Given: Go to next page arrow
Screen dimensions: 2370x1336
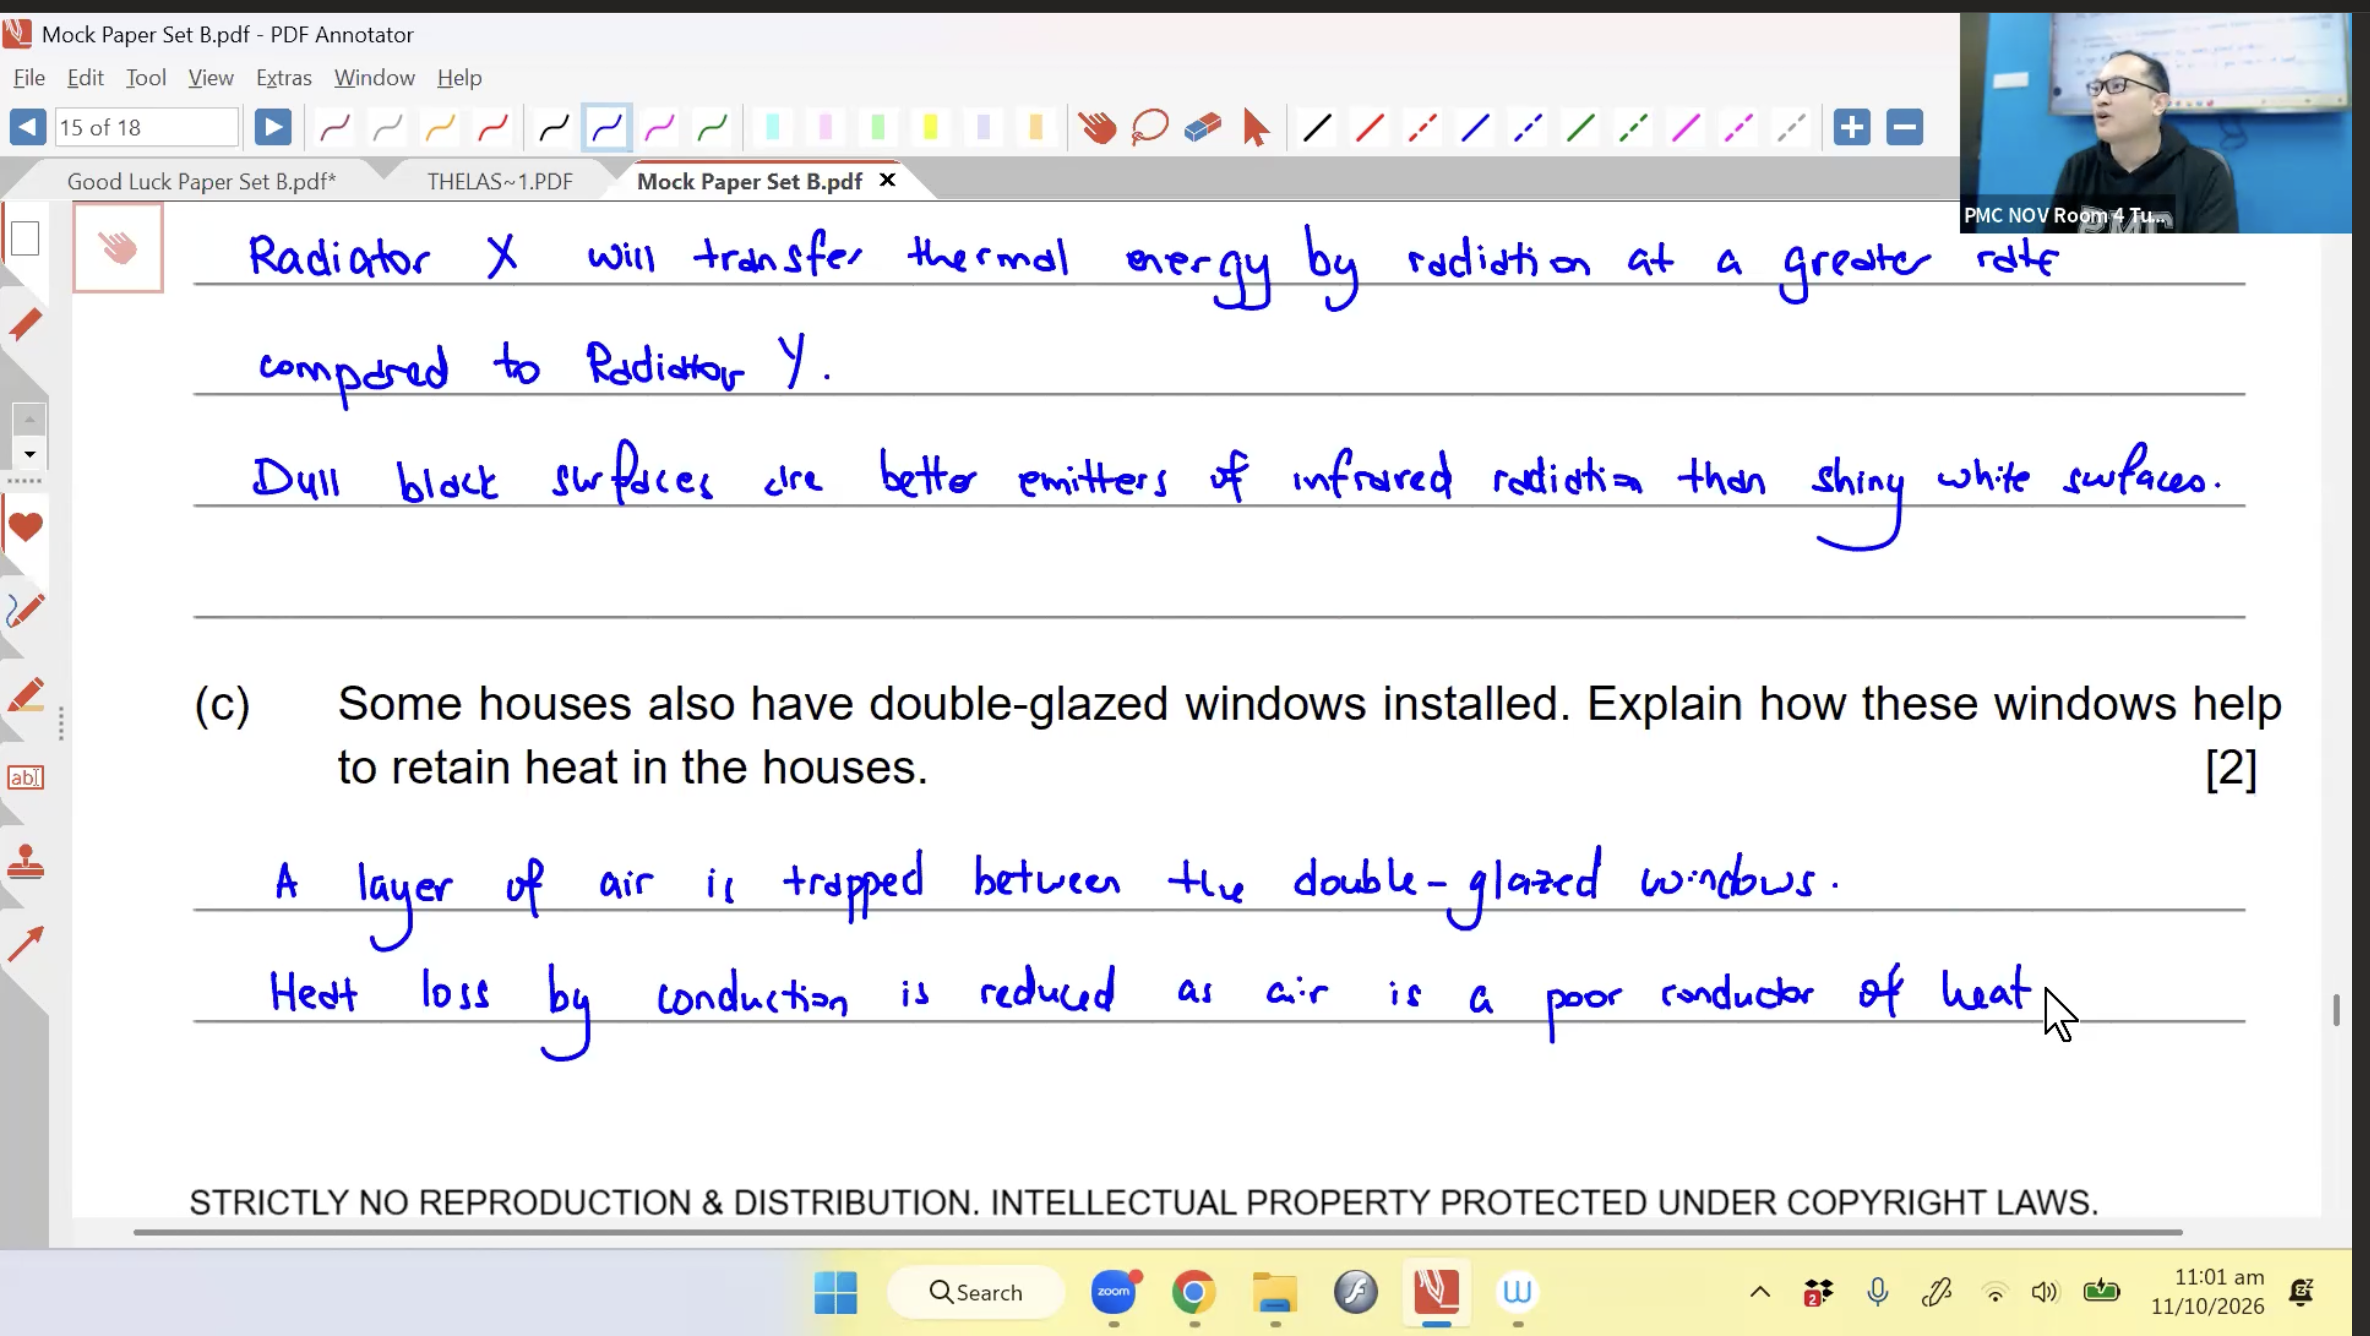Looking at the screenshot, I should pyautogui.click(x=272, y=127).
